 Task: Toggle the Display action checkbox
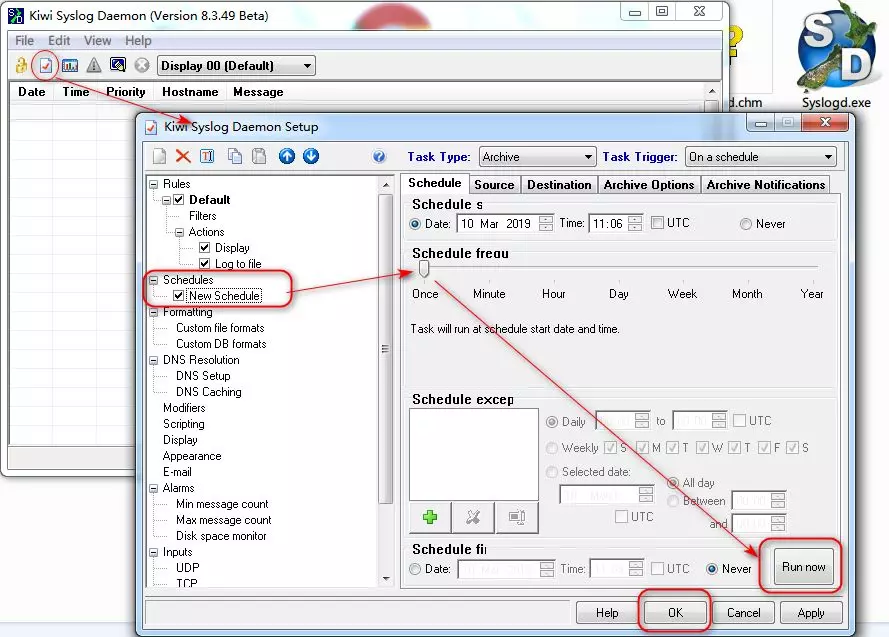205,248
